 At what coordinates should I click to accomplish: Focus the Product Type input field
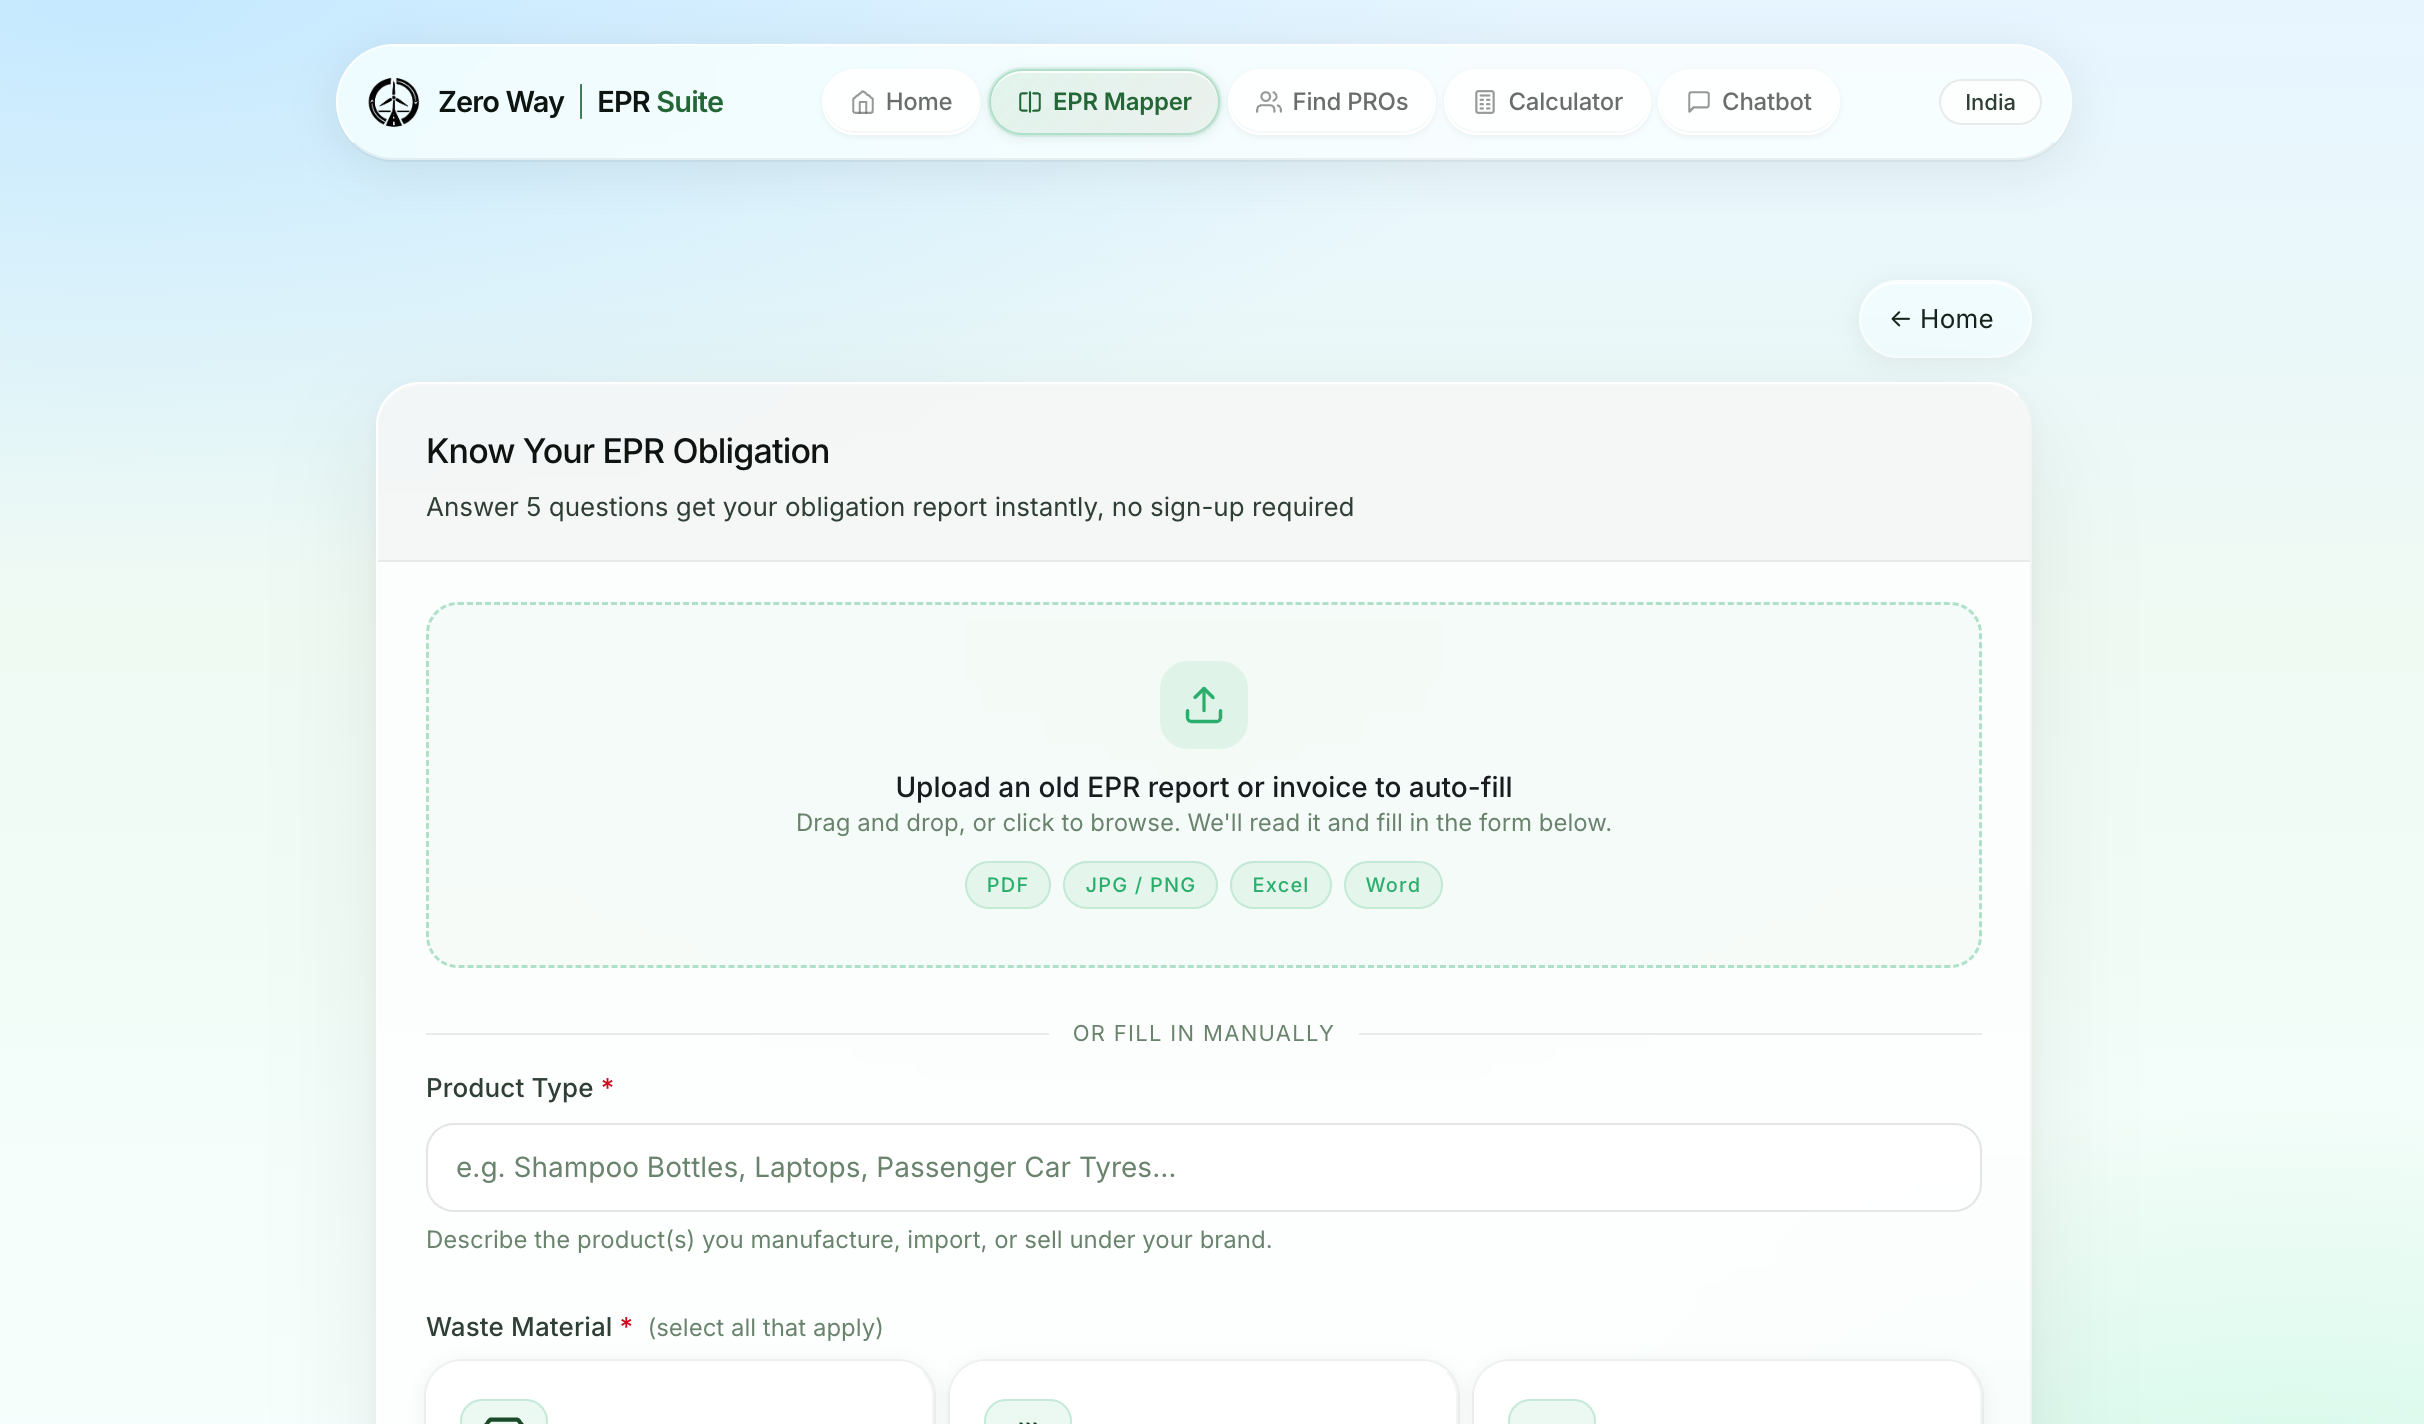coord(1203,1167)
